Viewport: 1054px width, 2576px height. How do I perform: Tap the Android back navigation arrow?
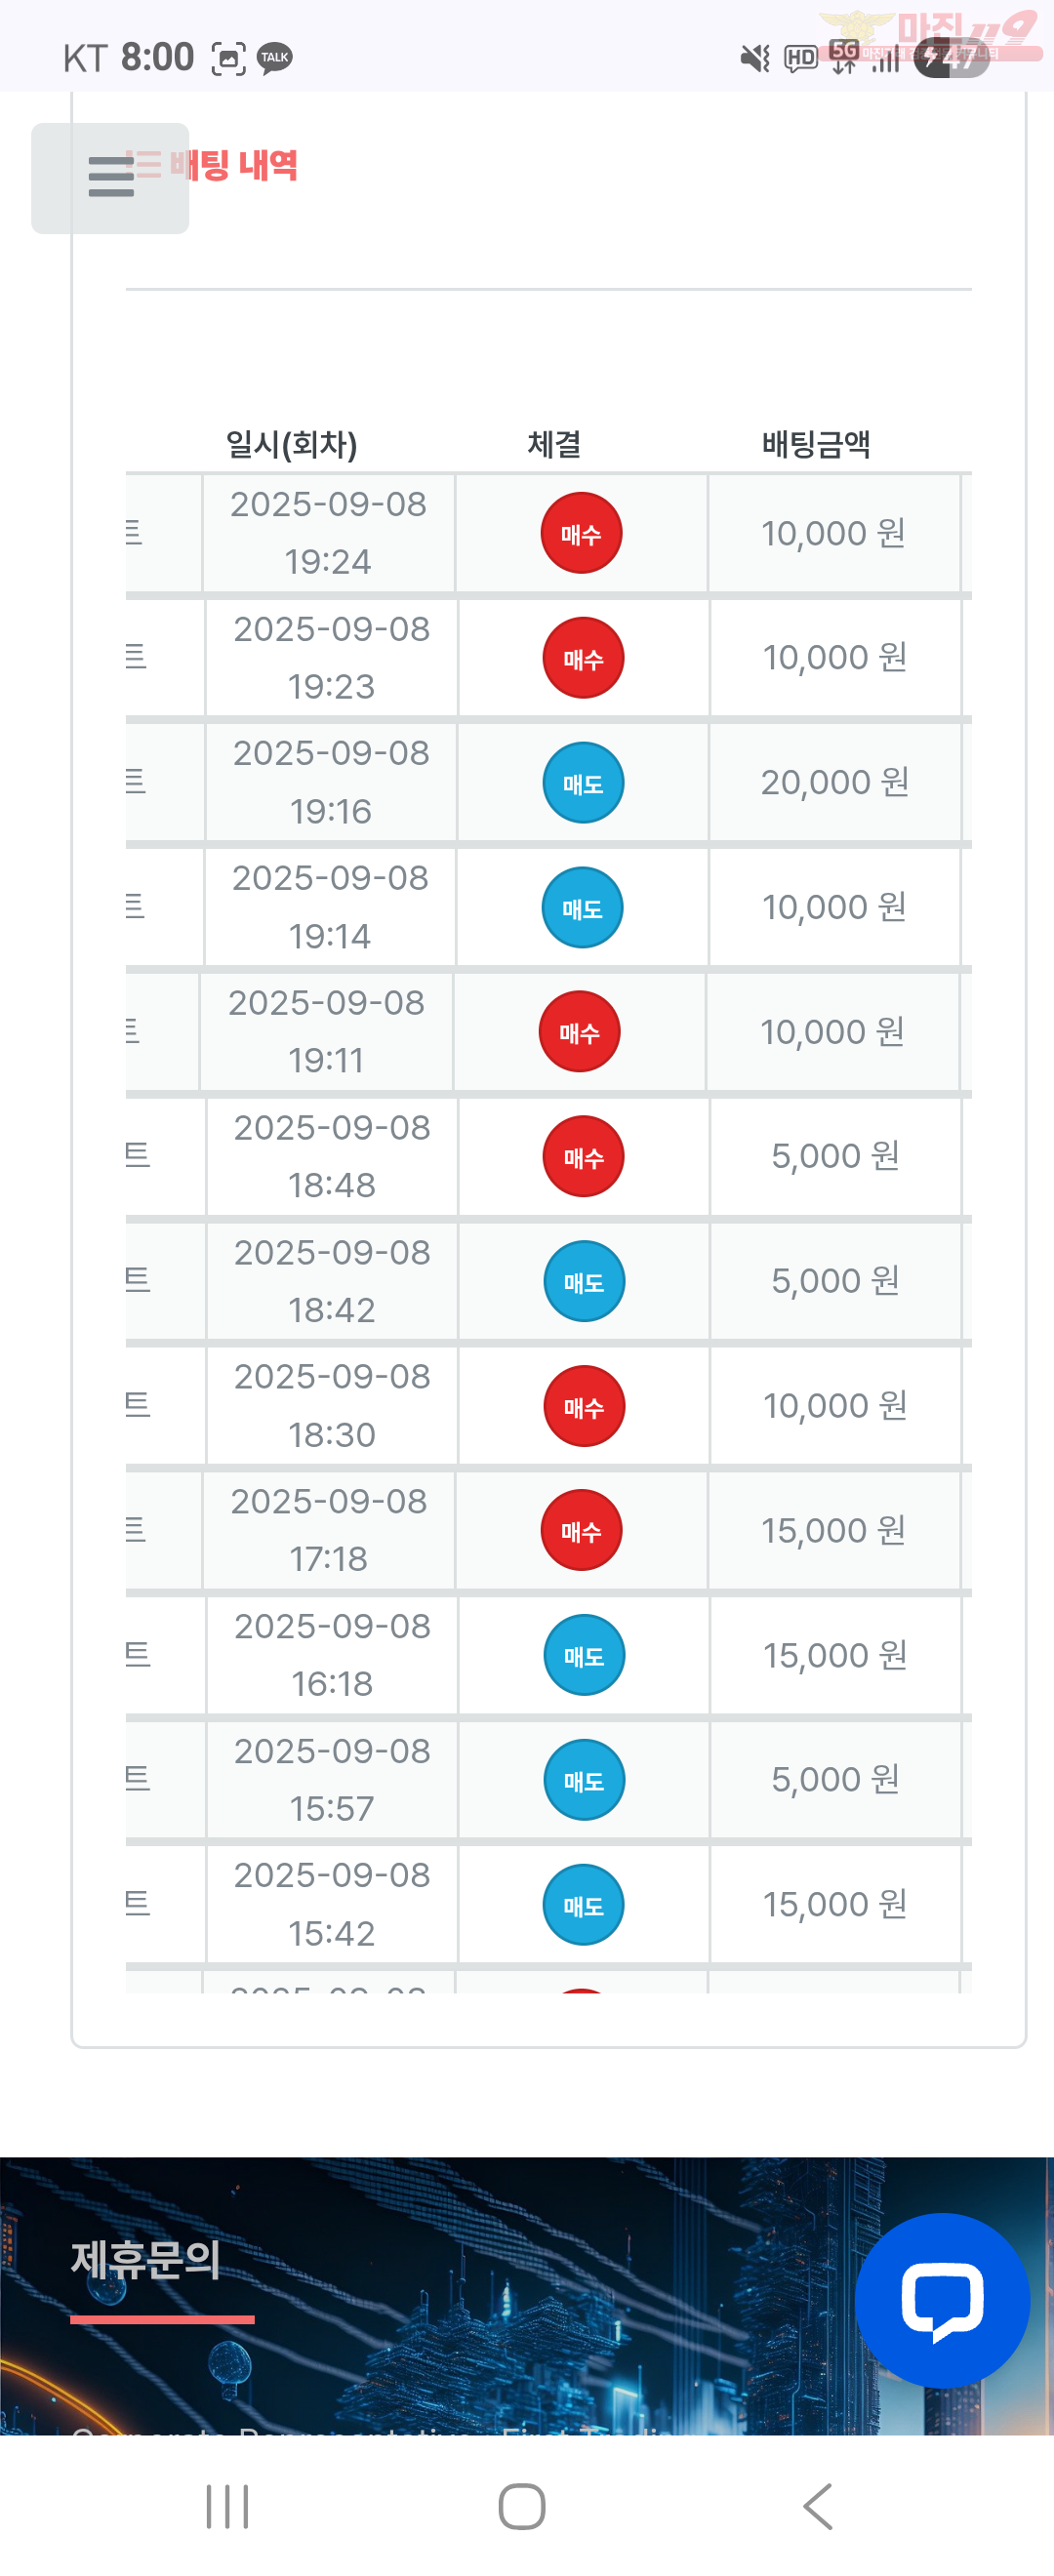[818, 2507]
